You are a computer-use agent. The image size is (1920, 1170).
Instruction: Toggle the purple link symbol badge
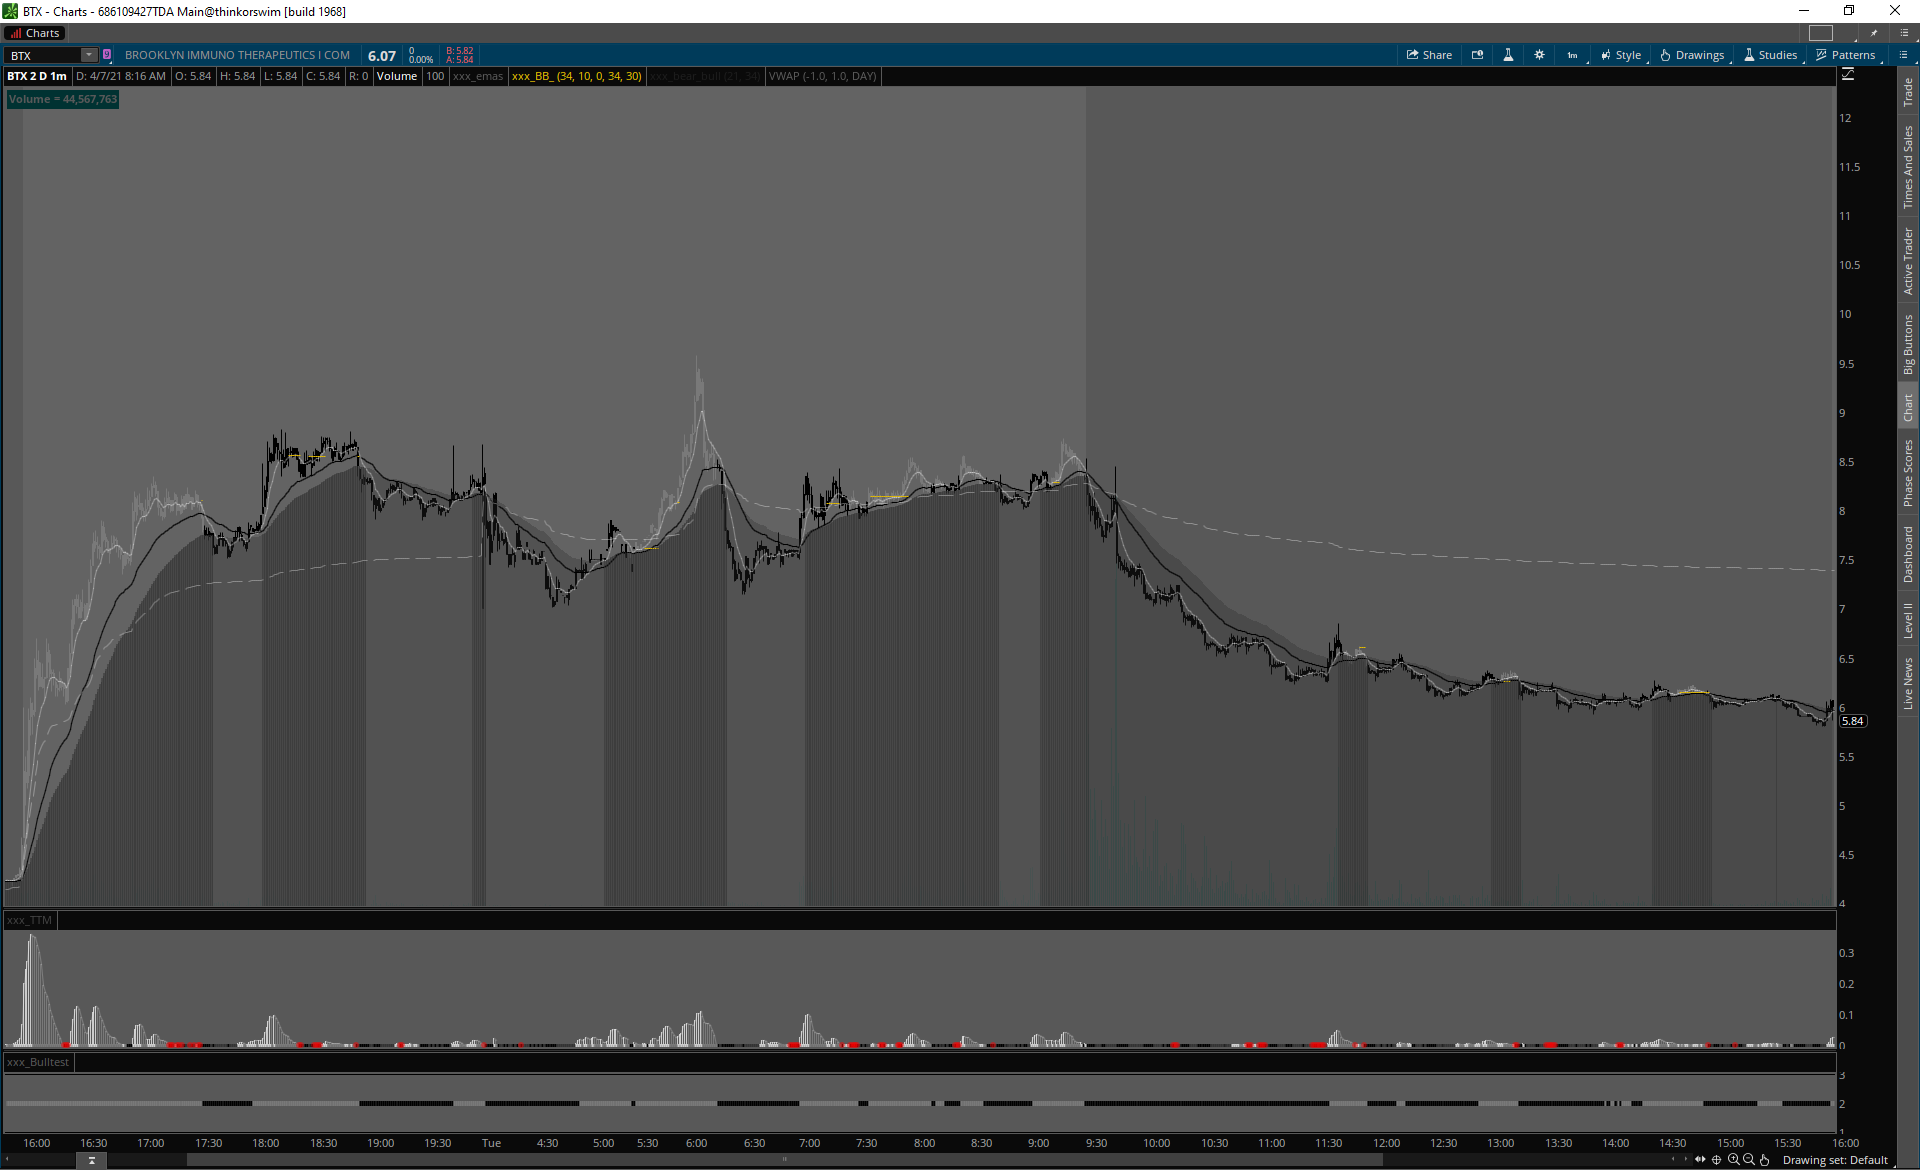pos(107,55)
